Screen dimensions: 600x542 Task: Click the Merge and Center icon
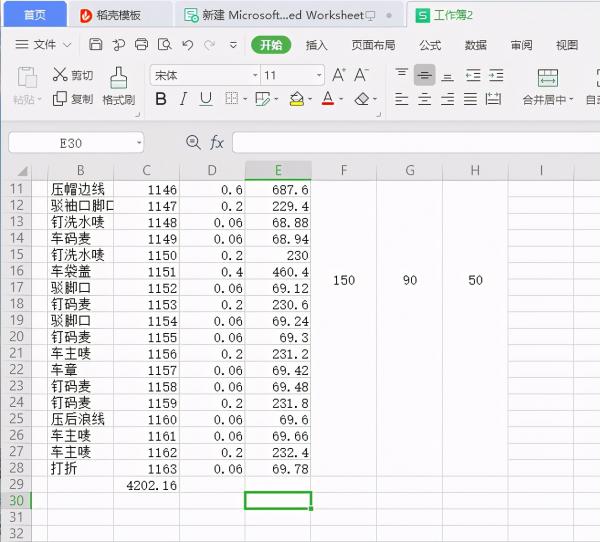click(548, 78)
